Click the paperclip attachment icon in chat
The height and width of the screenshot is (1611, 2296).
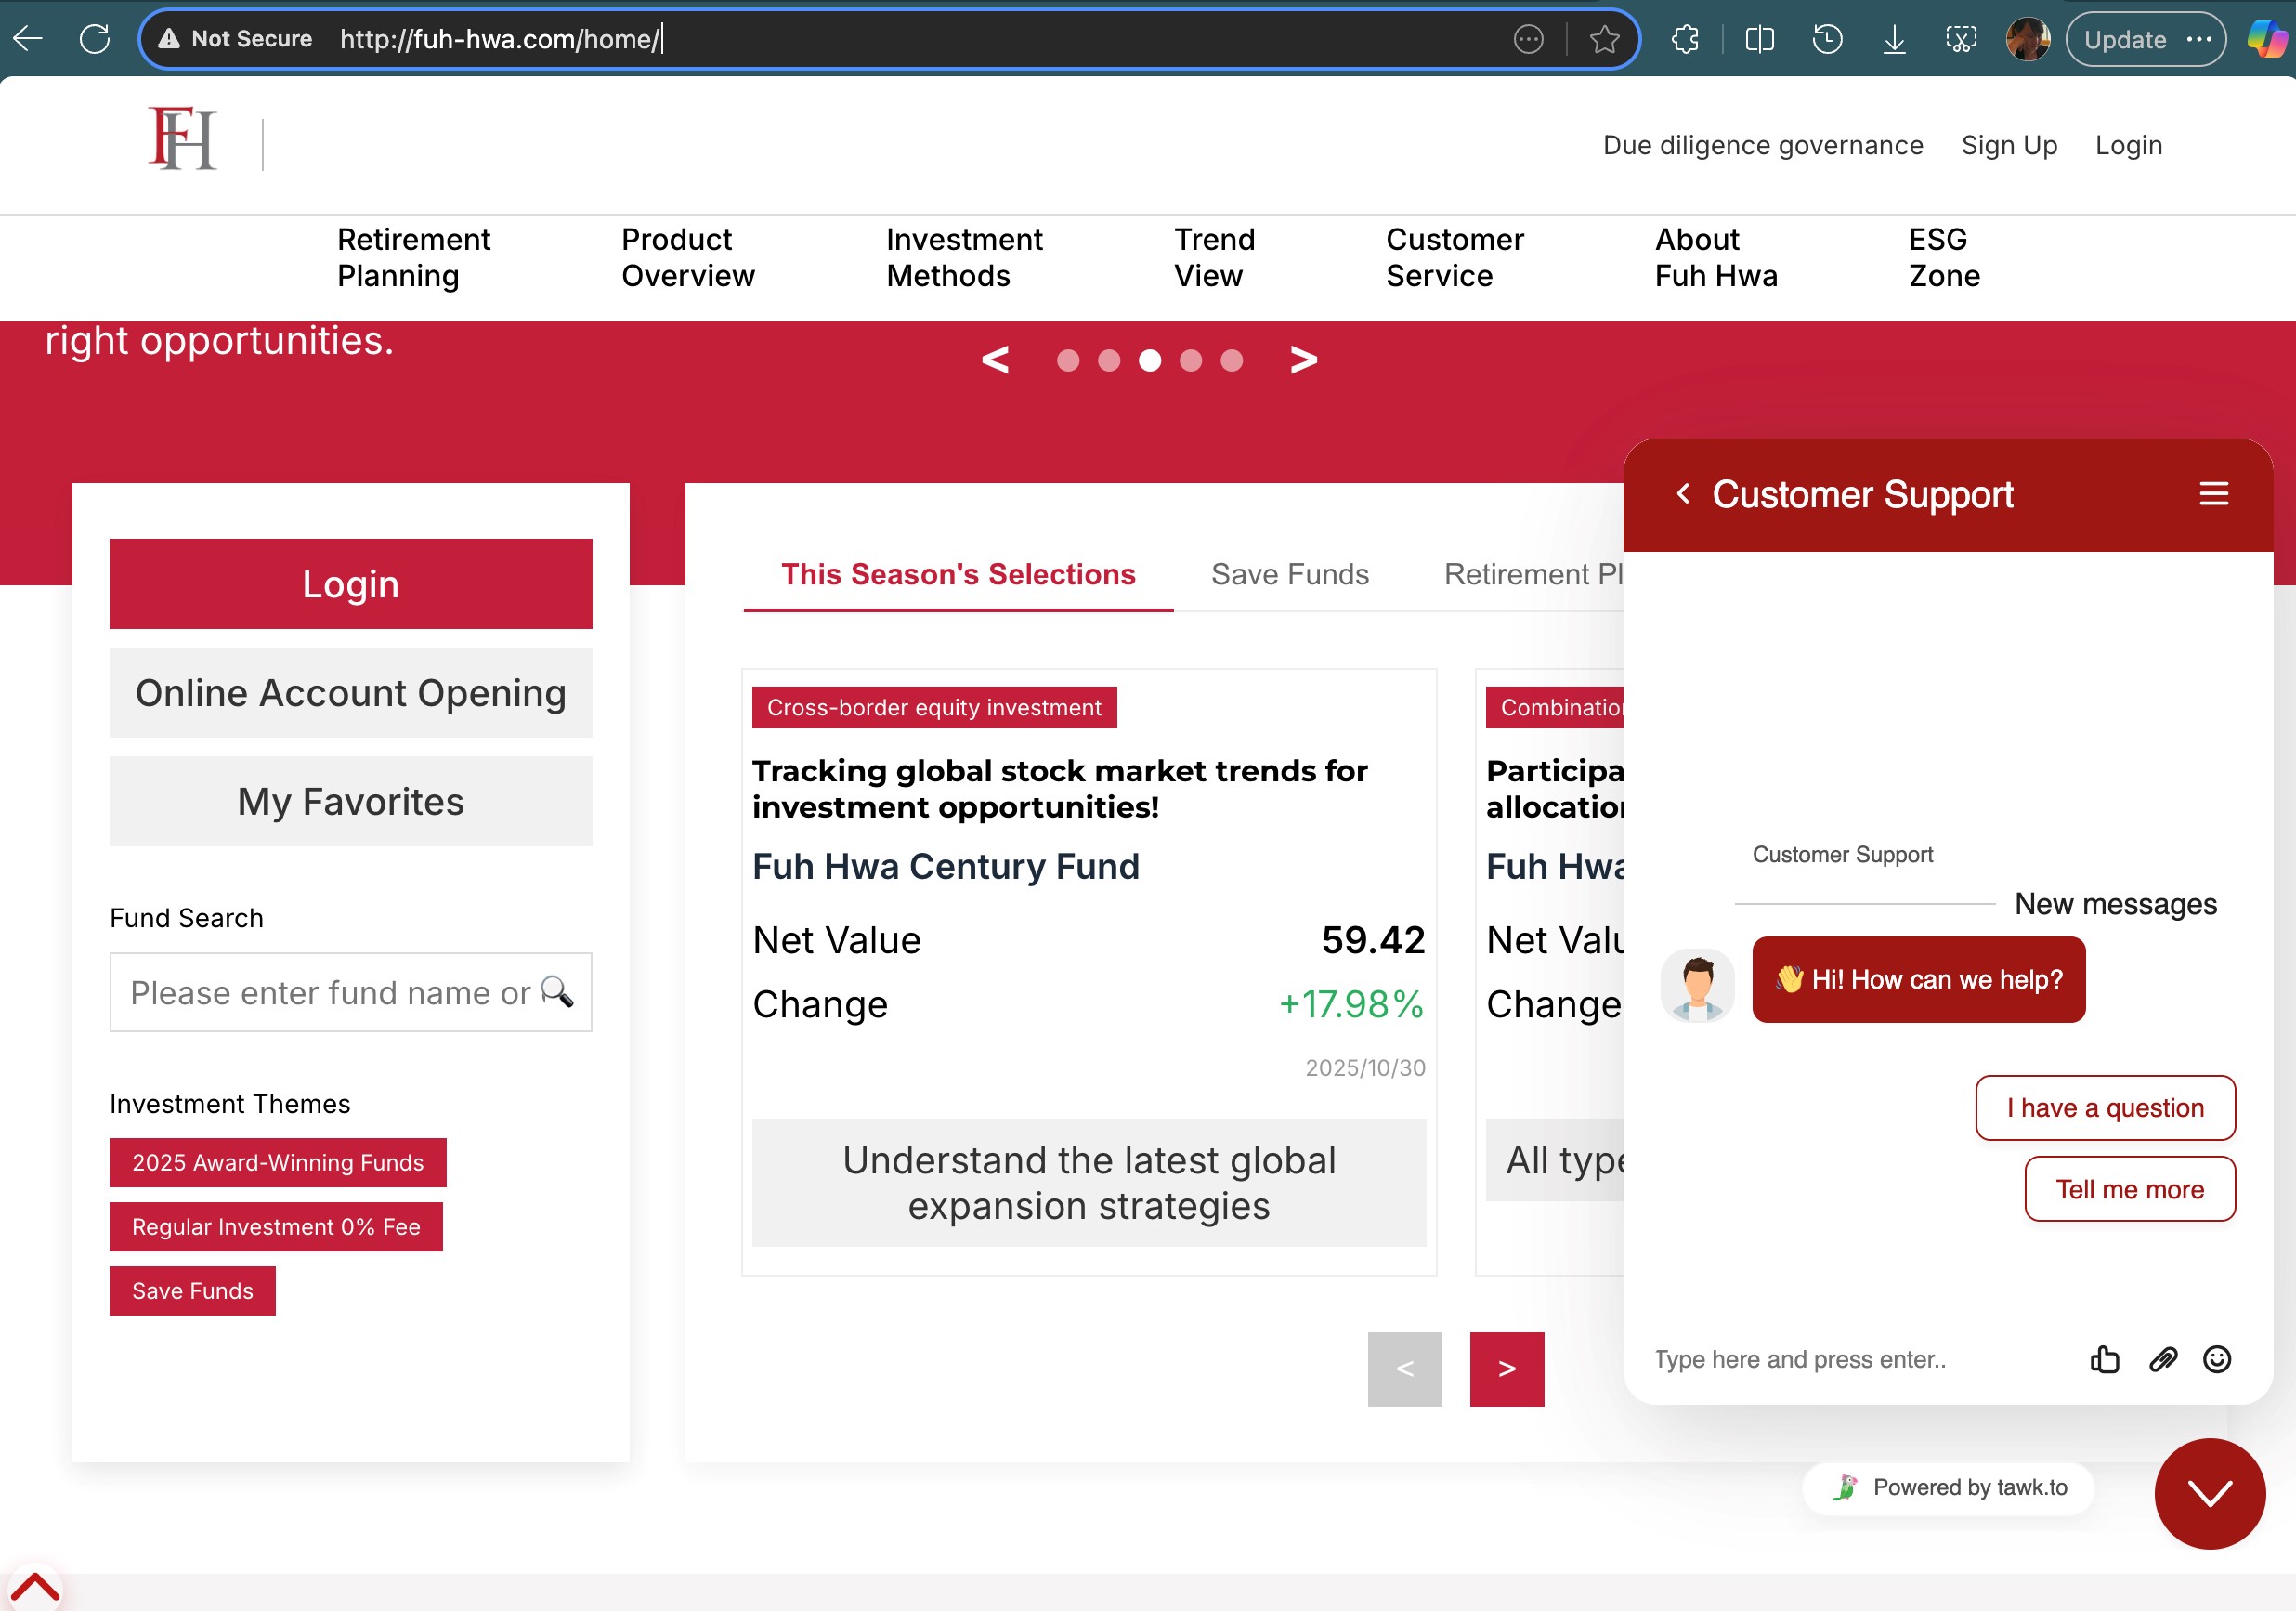click(2162, 1359)
